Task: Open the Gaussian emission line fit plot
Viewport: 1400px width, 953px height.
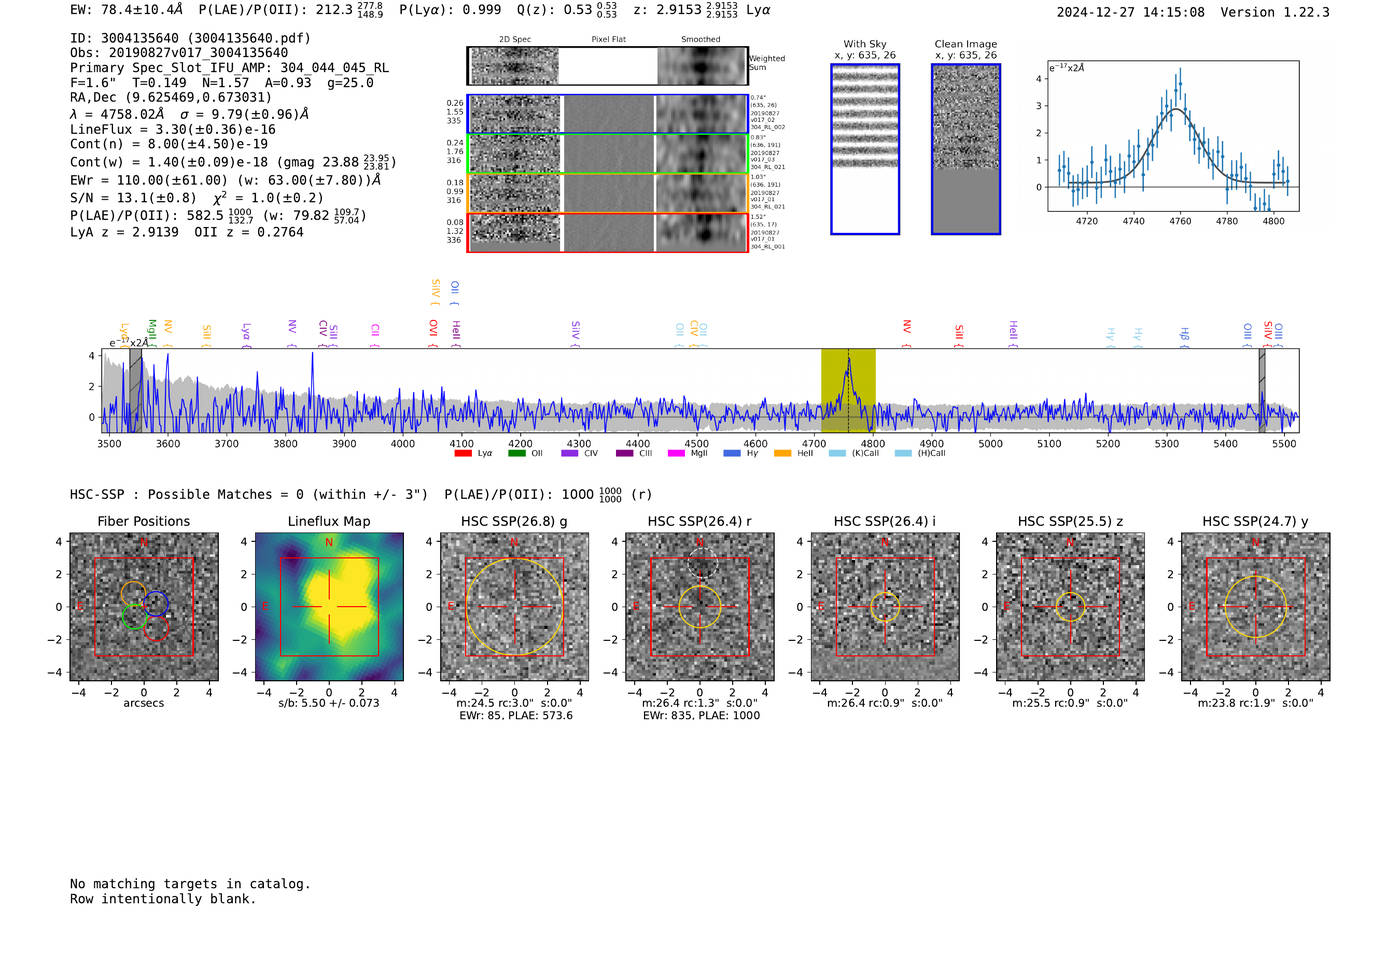Action: pos(1173,136)
